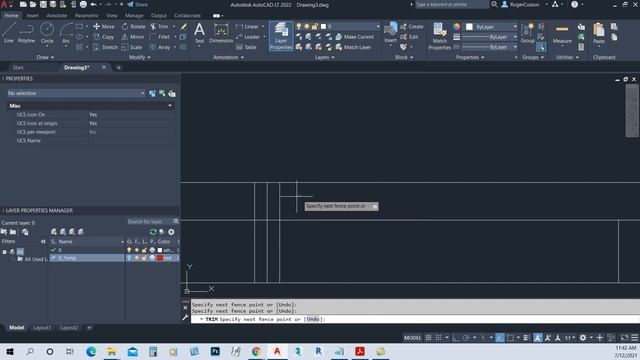Open the Annotate ribbon tab
Viewport: 640px width, 360px height.
(x=57, y=16)
